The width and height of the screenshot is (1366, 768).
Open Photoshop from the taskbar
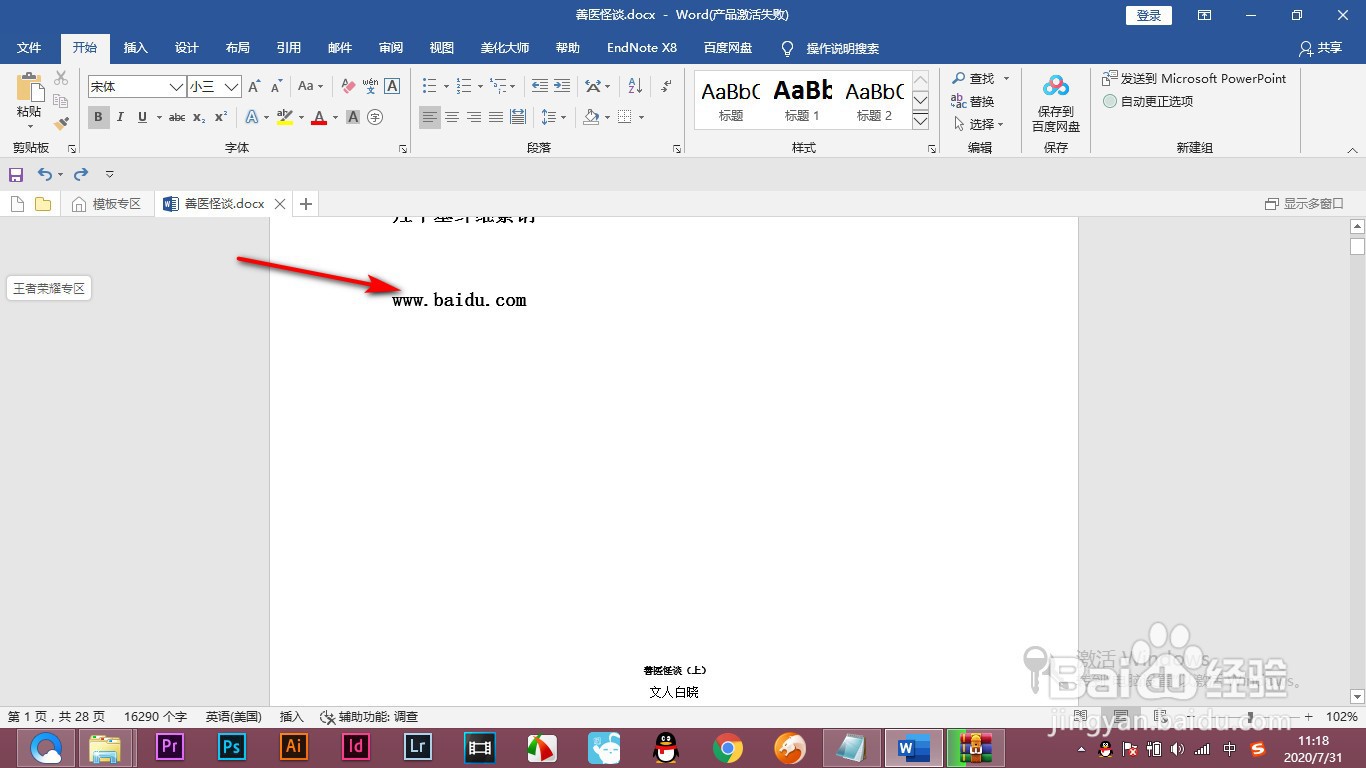coord(232,747)
